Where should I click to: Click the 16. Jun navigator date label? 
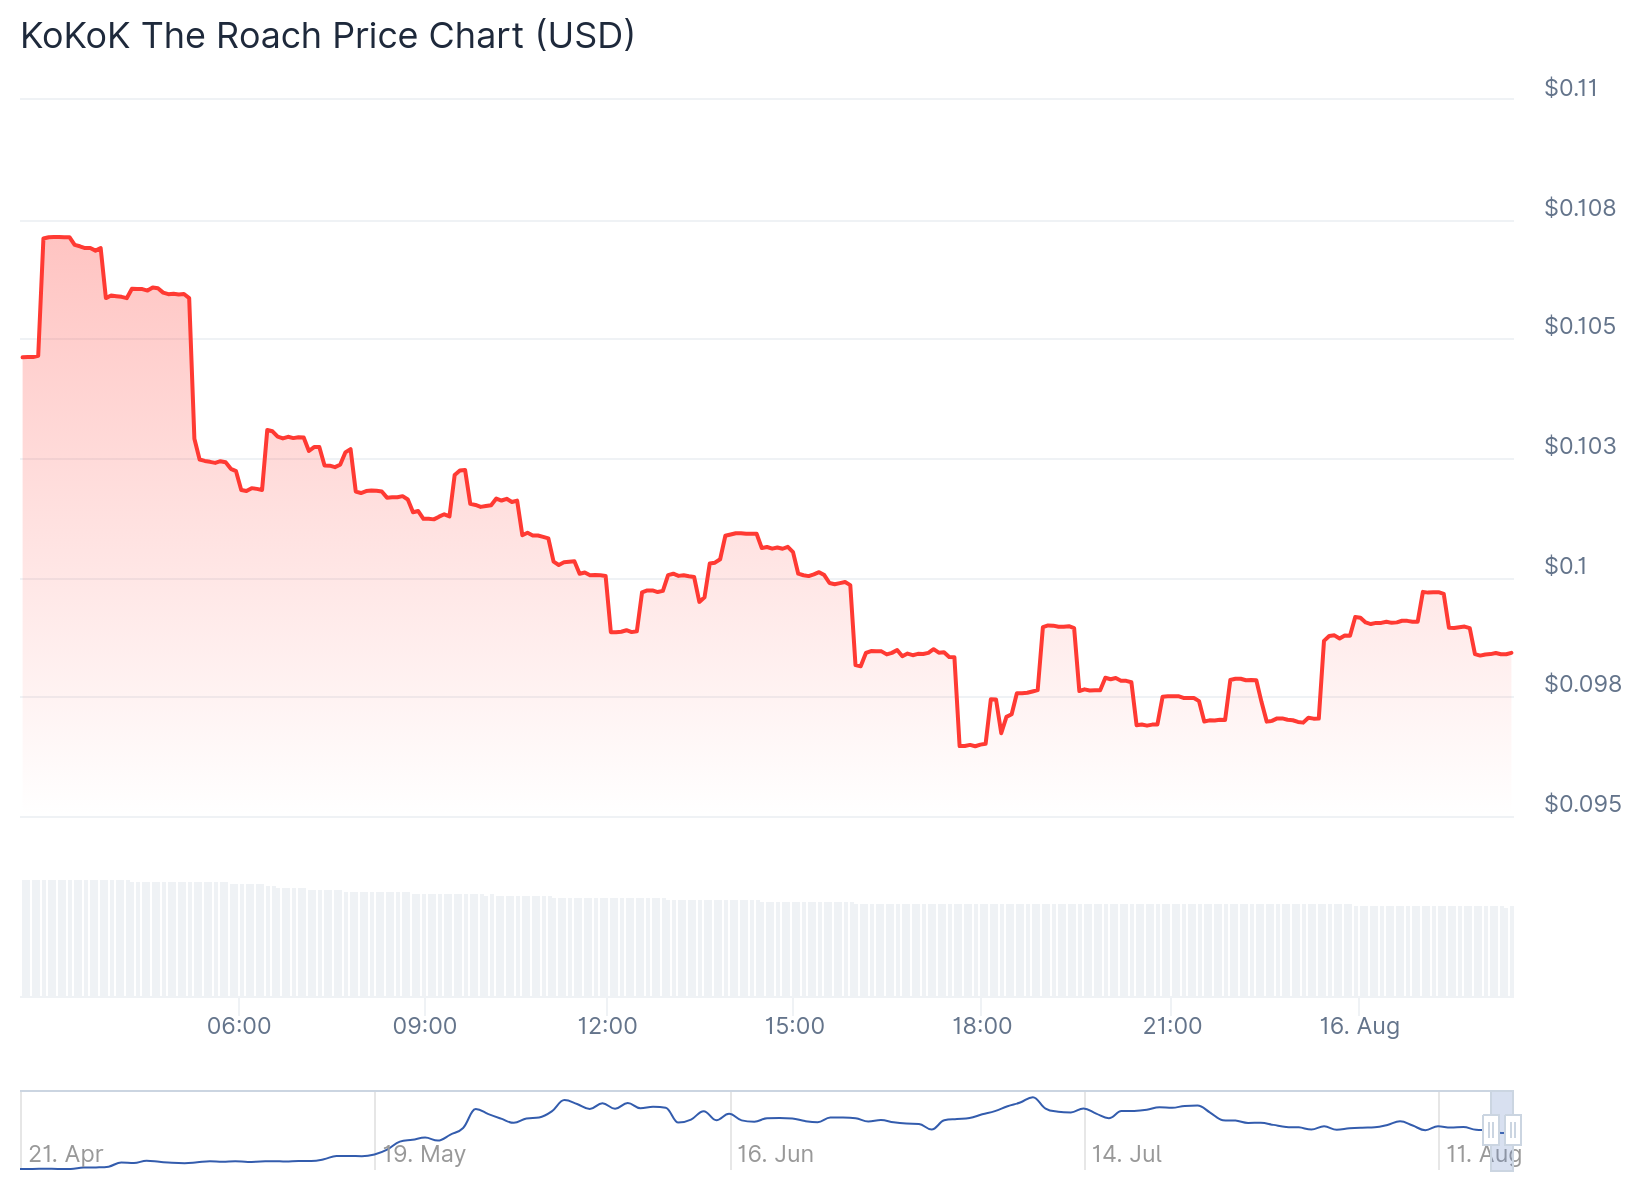[775, 1154]
